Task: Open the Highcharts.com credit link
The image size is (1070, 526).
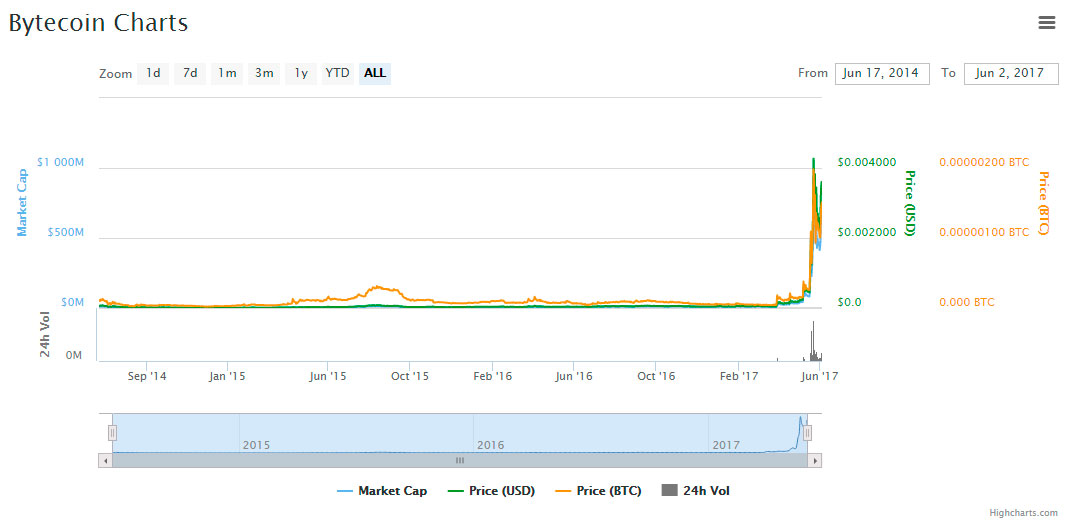Action: click(x=1024, y=512)
